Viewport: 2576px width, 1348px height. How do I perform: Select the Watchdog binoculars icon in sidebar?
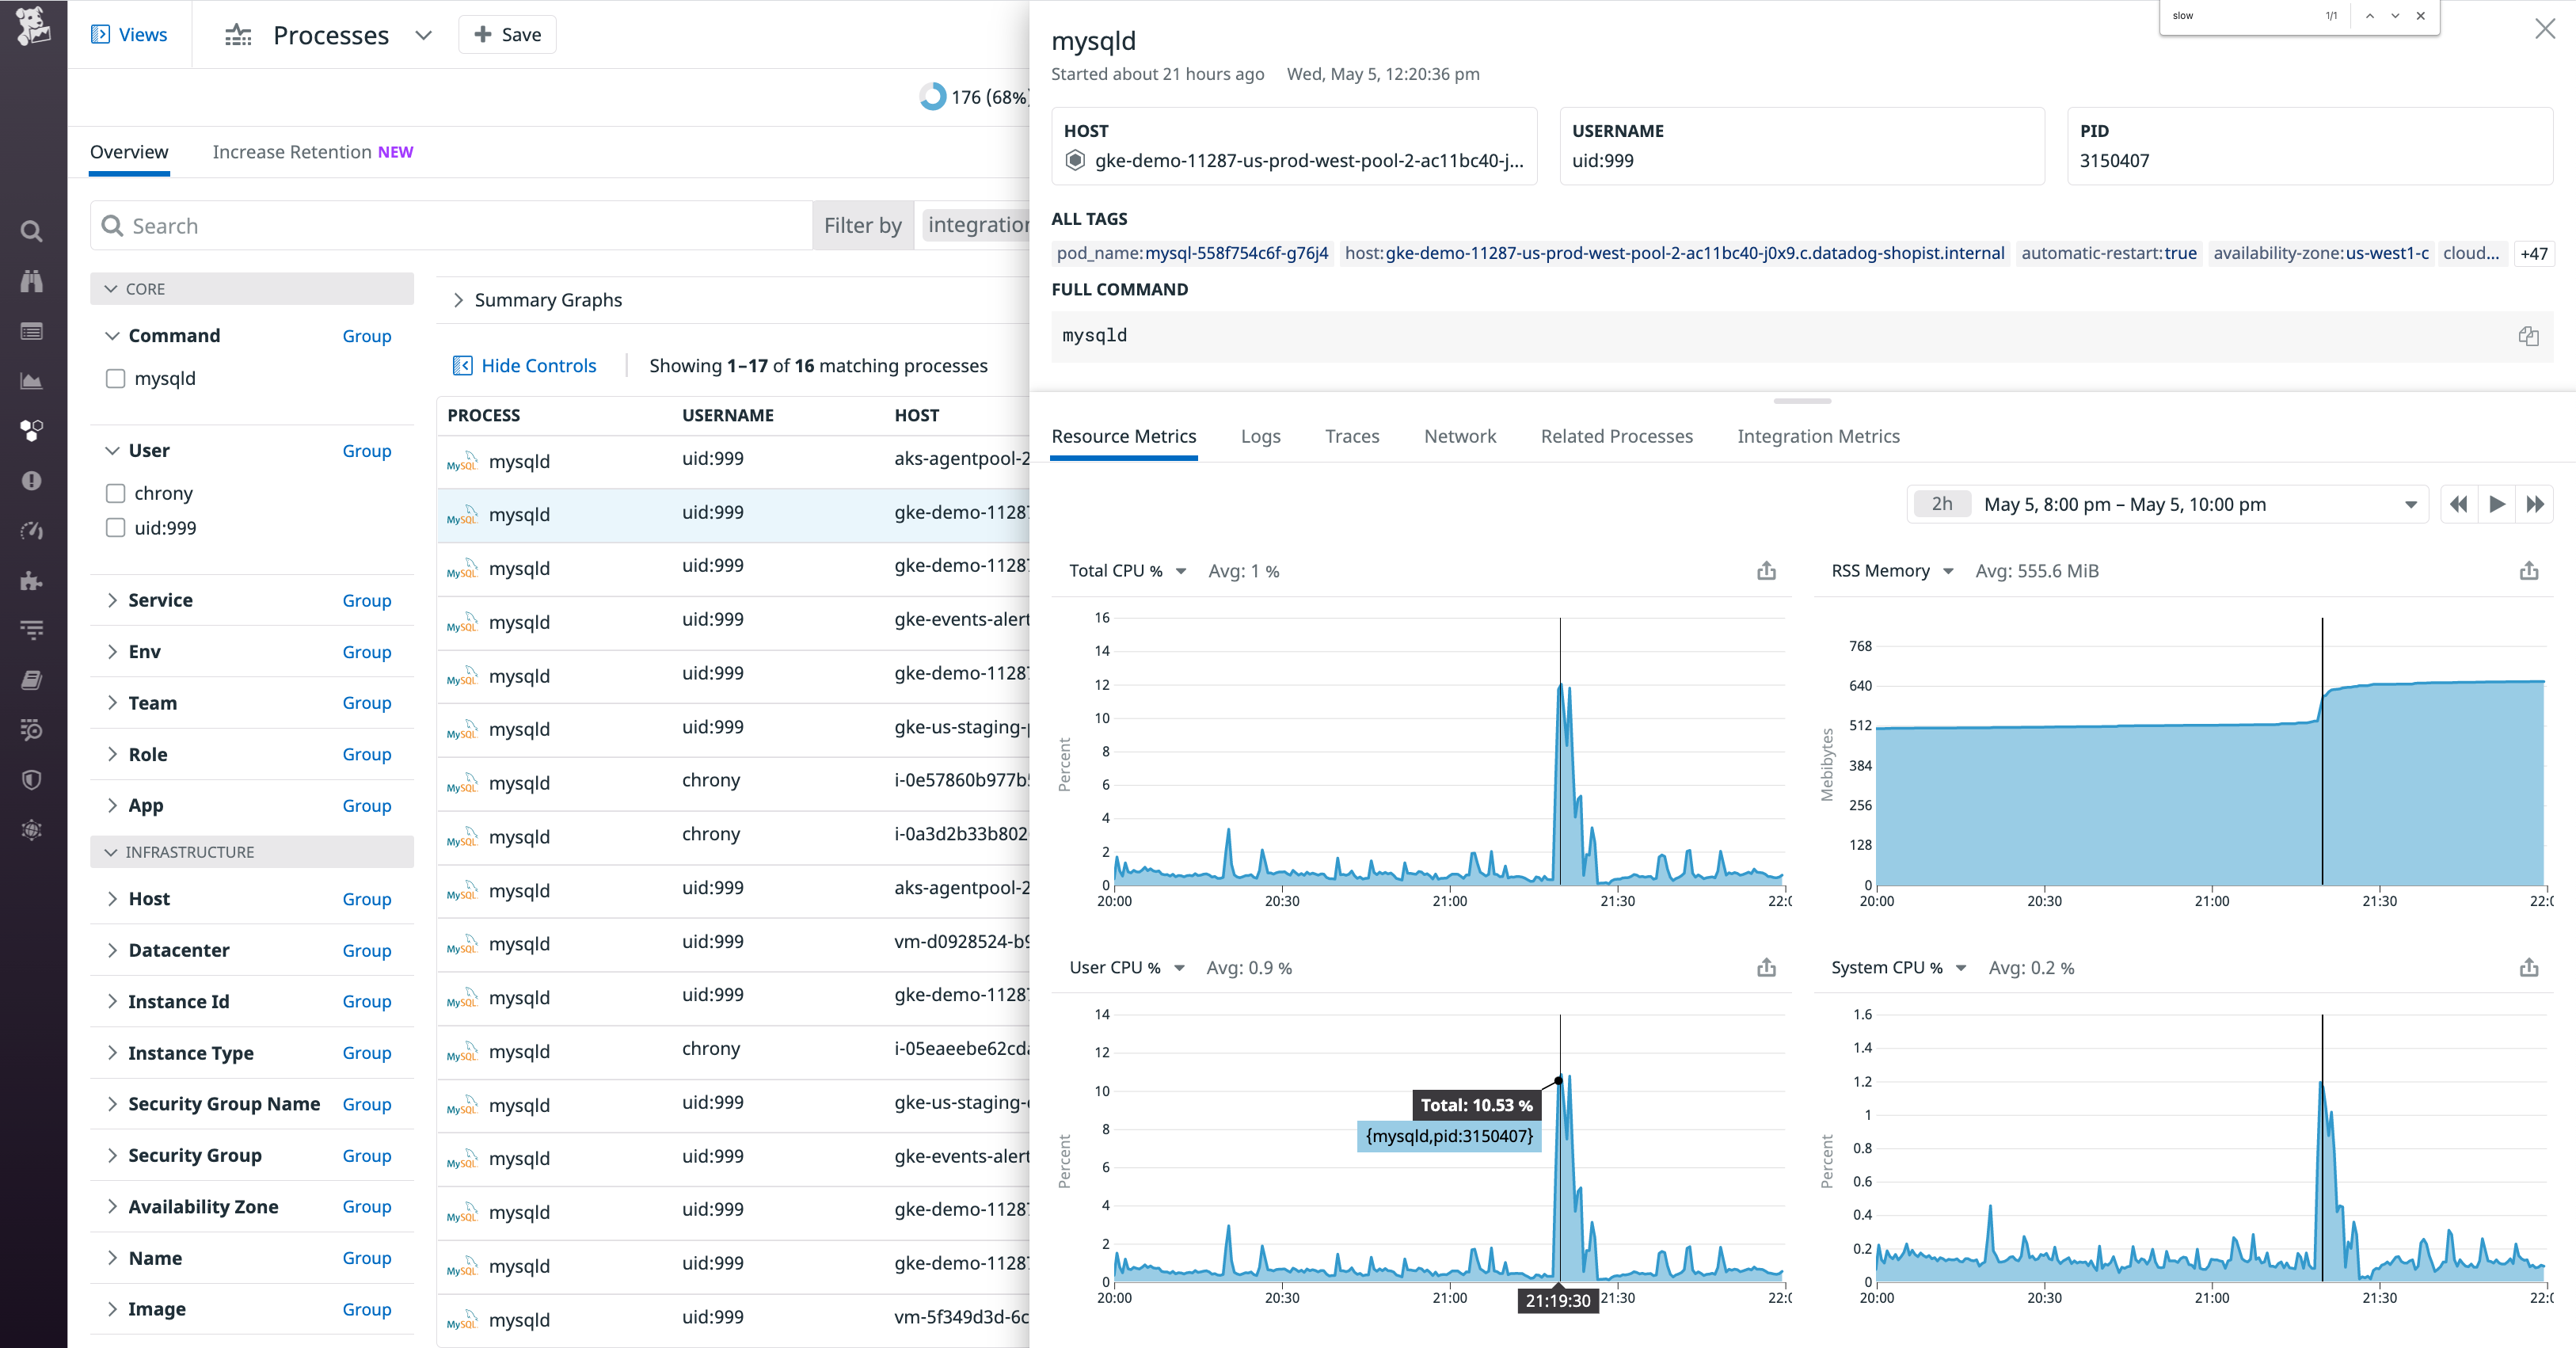[31, 281]
